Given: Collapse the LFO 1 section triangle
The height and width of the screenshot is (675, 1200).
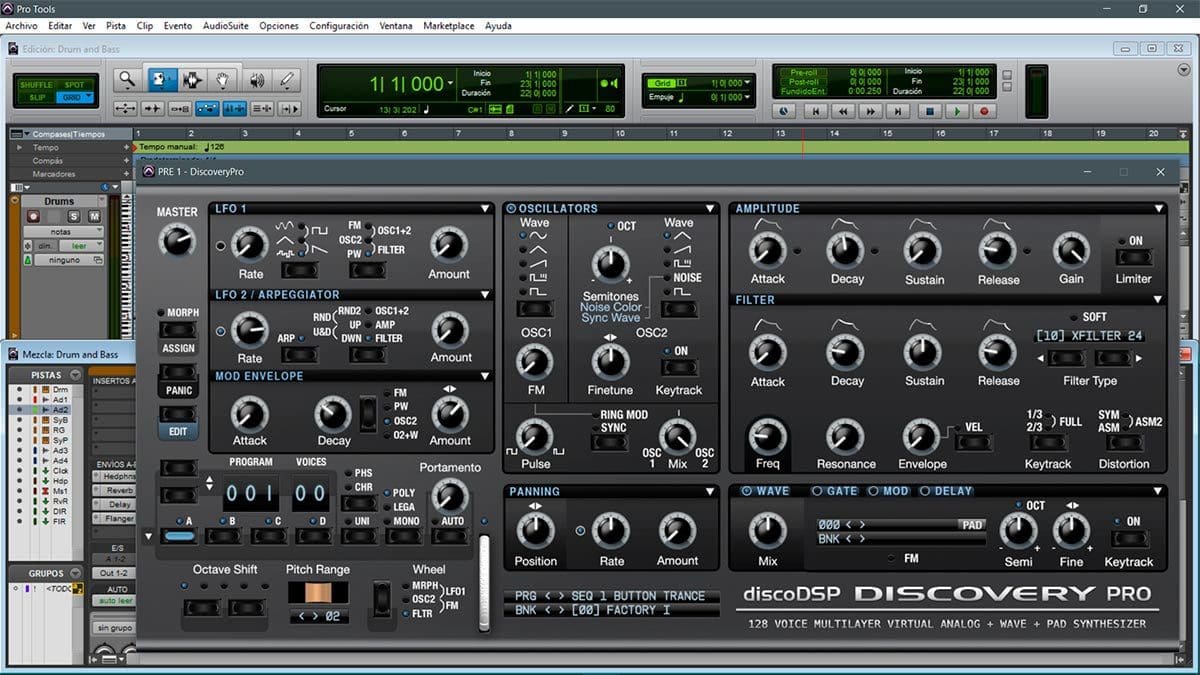Looking at the screenshot, I should click(485, 209).
